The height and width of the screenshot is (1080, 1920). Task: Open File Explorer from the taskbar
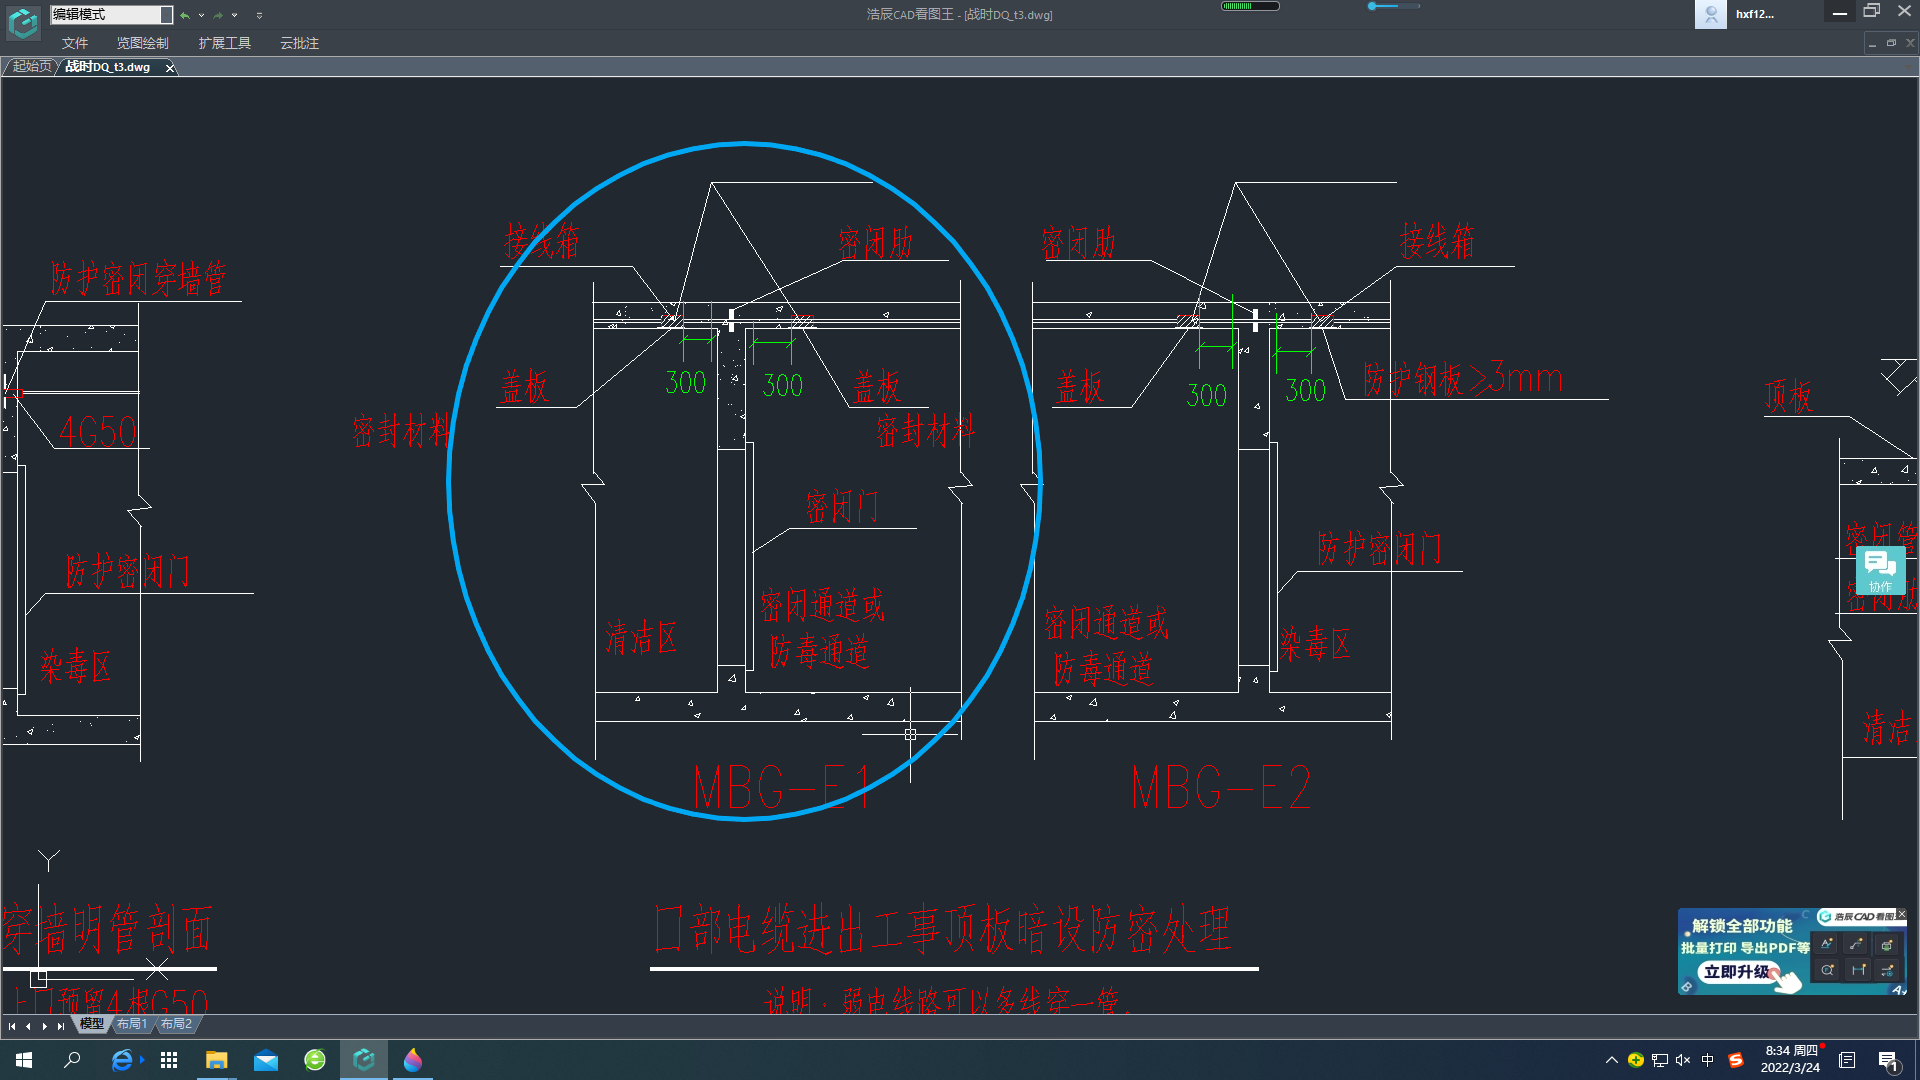(217, 1060)
